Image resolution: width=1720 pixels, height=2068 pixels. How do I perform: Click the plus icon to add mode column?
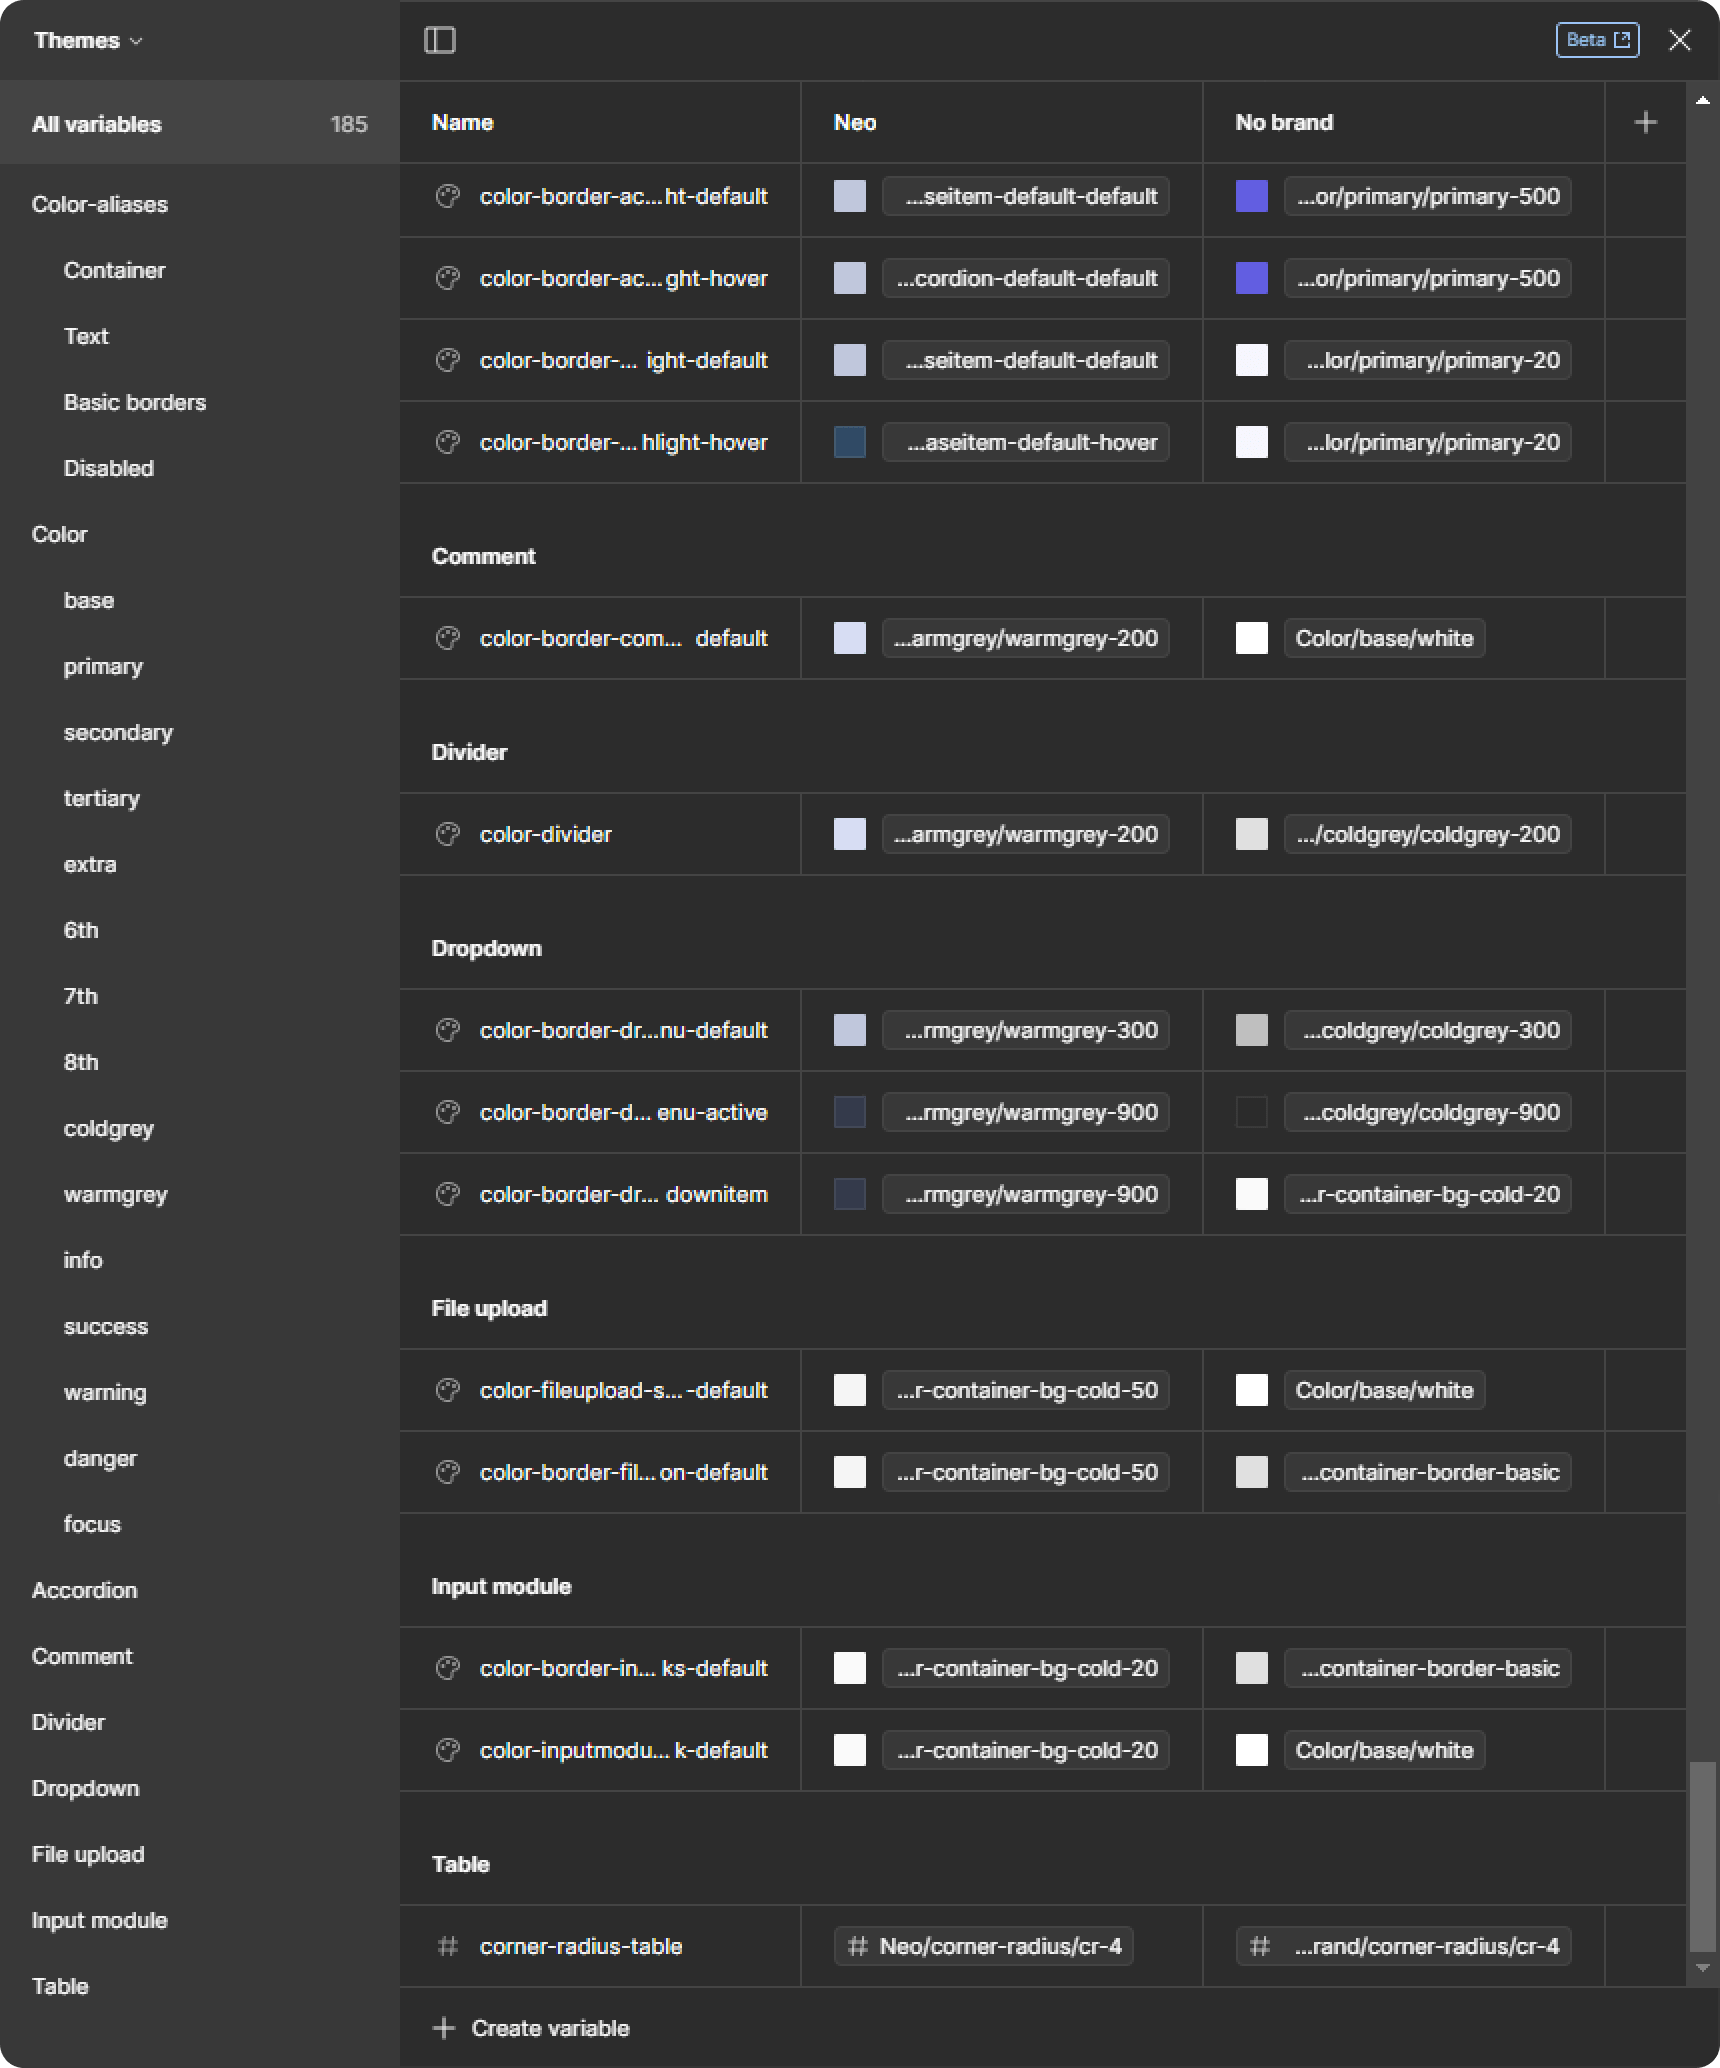[1645, 122]
